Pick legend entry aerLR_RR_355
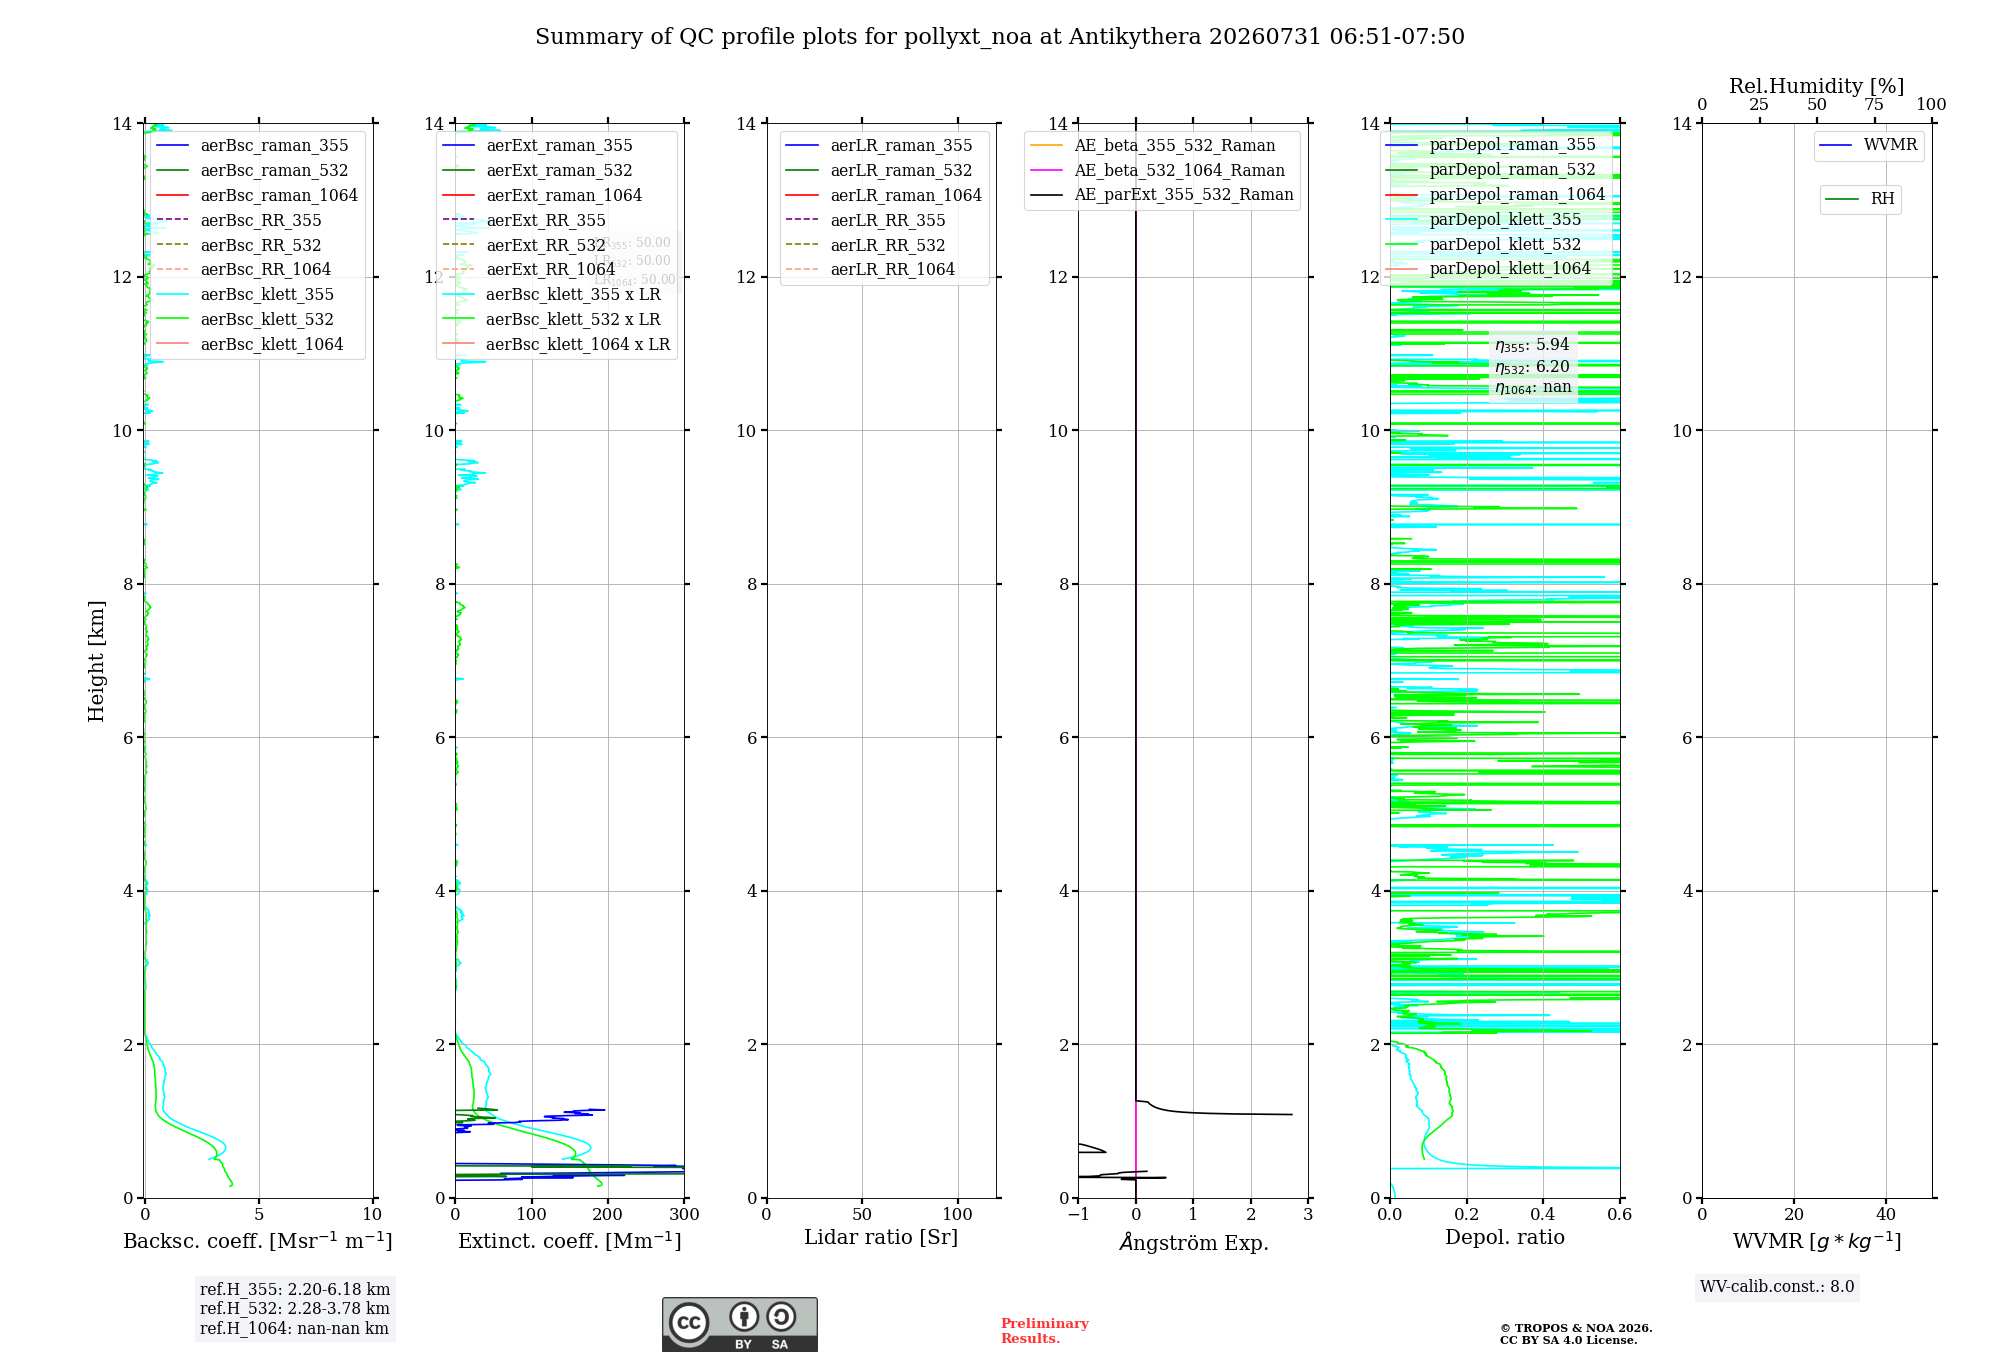This screenshot has width=2000, height=1360. 866,221
